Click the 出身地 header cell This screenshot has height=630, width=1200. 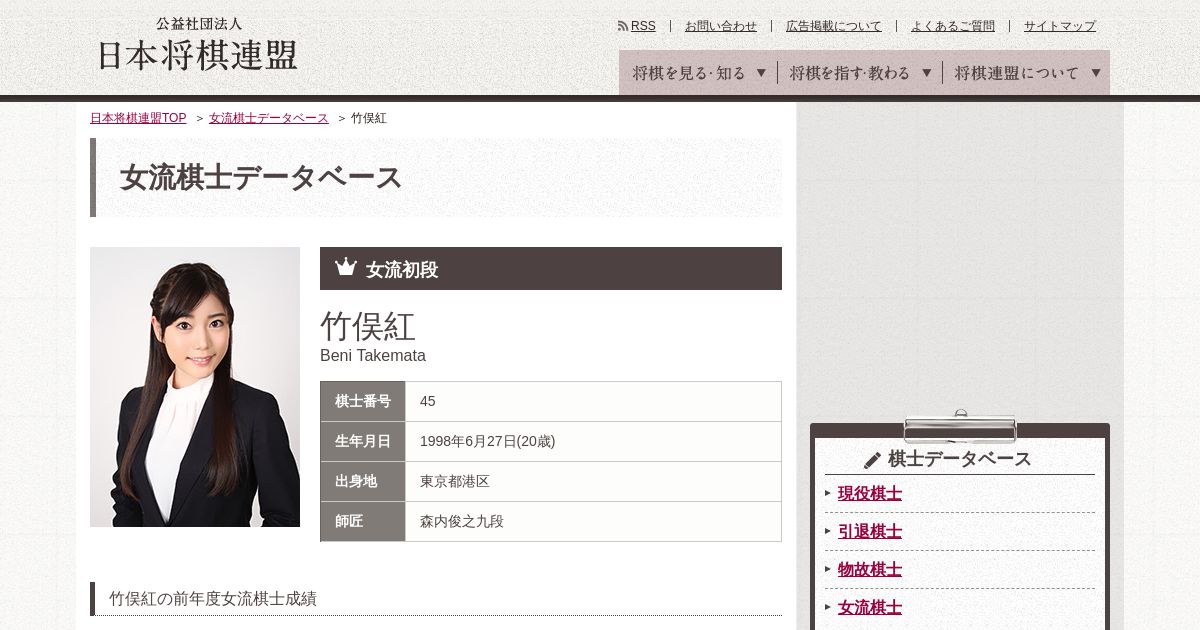(x=363, y=481)
